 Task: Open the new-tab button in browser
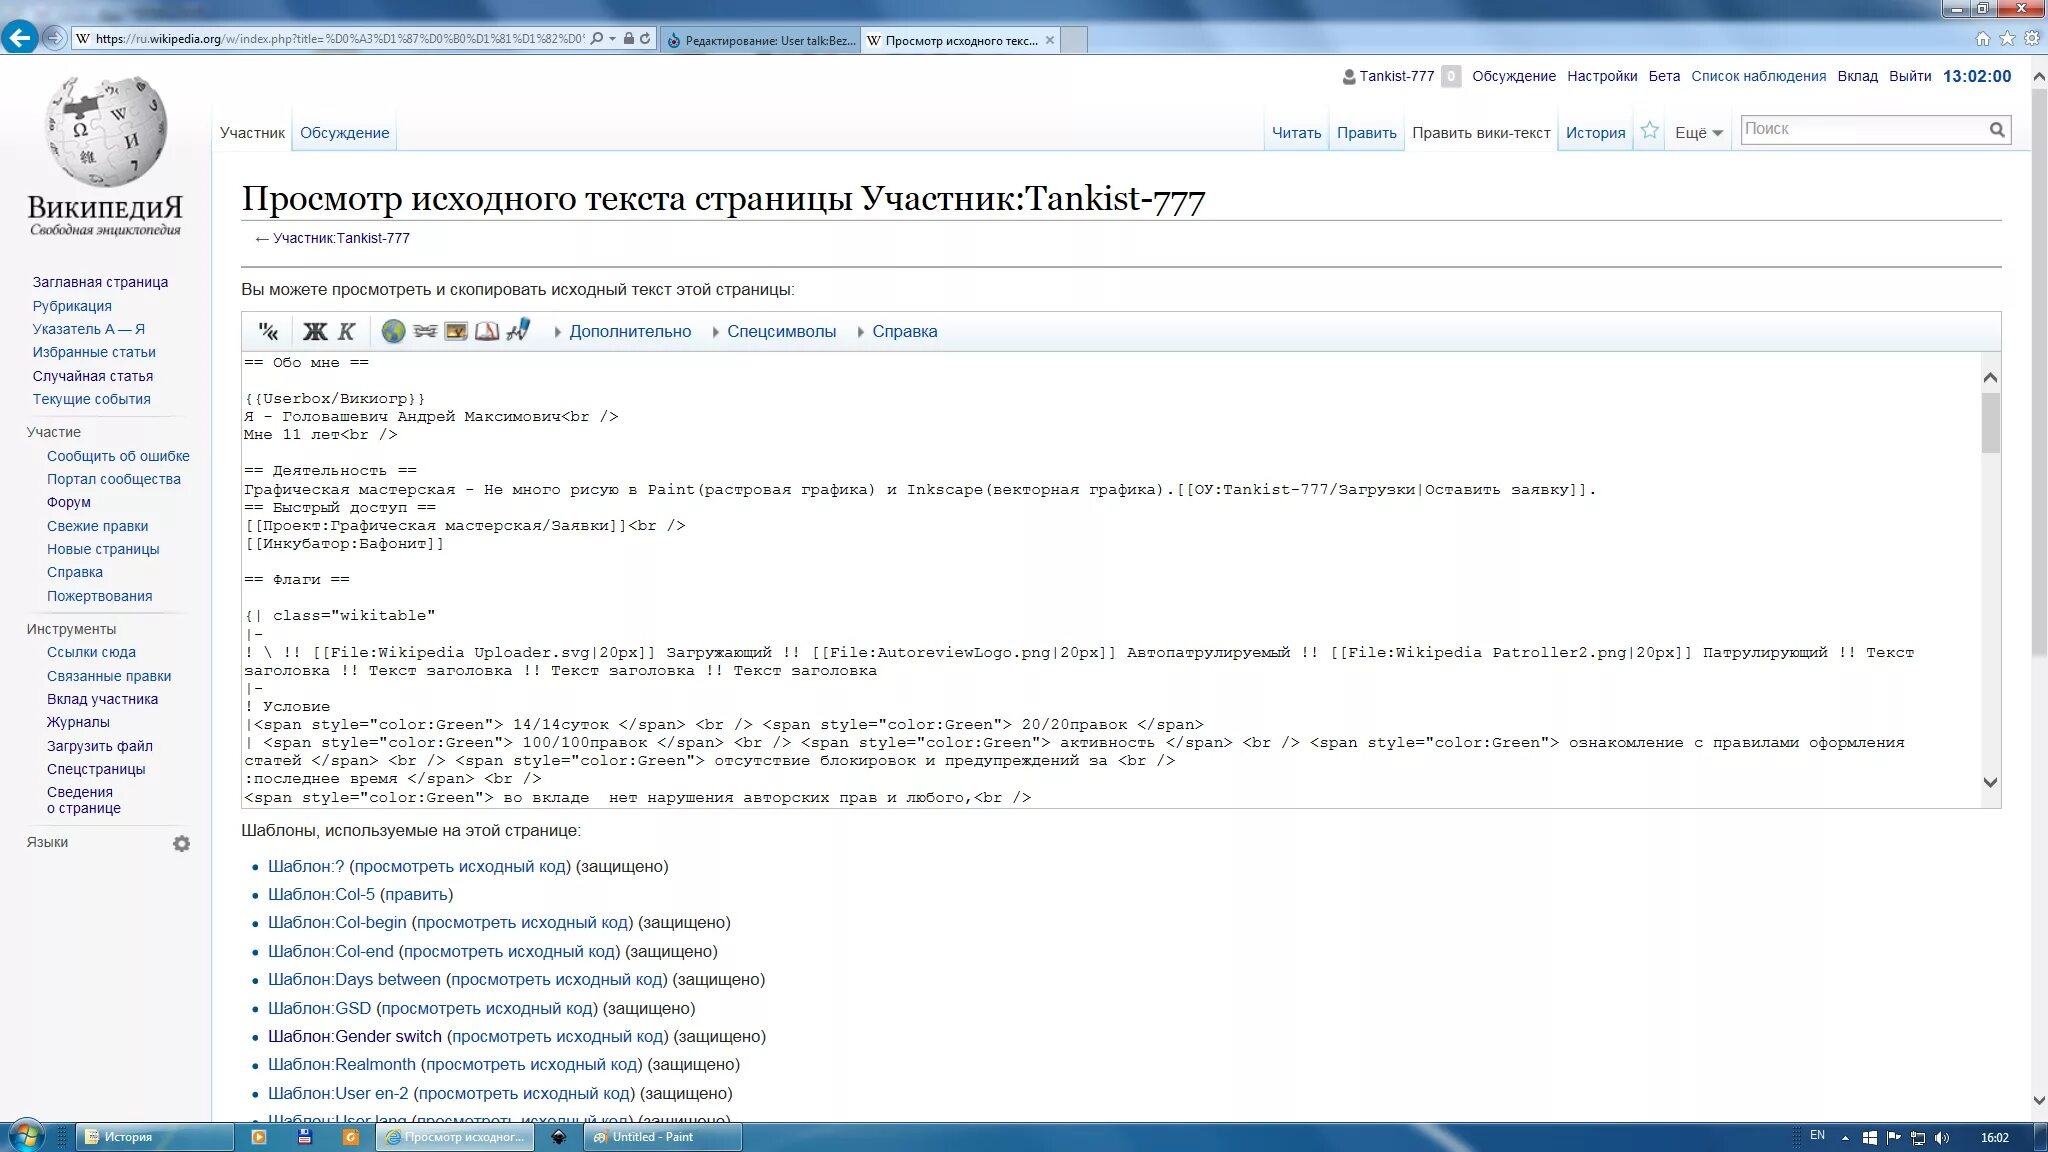tap(1074, 40)
